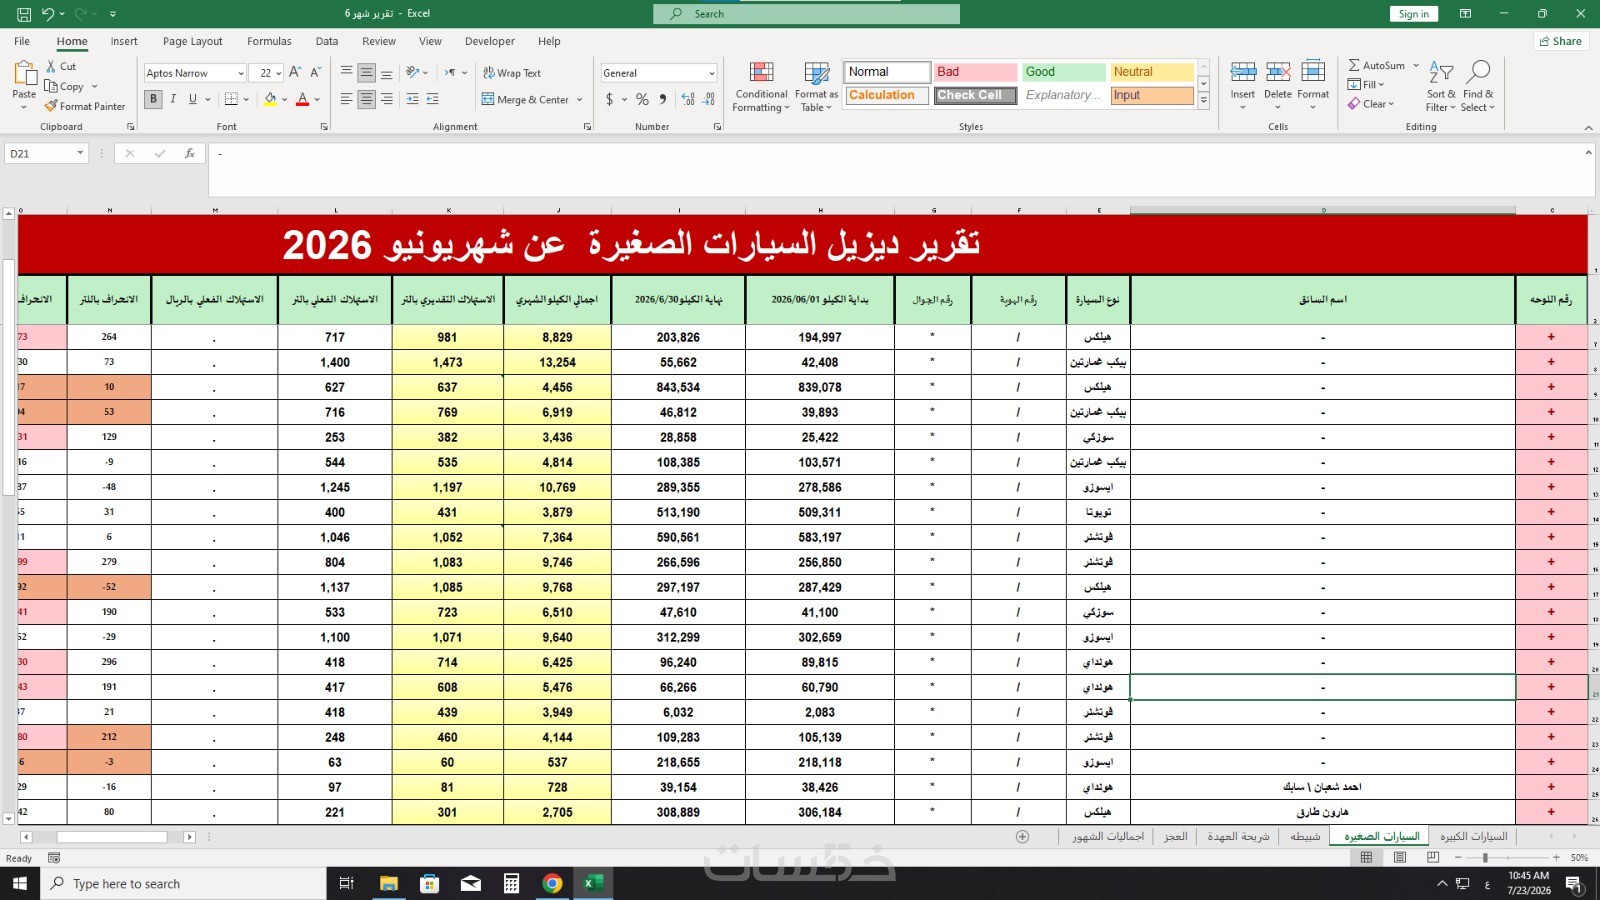Click the Undo arrow icon
Viewport: 1600px width, 900px height.
pos(47,14)
